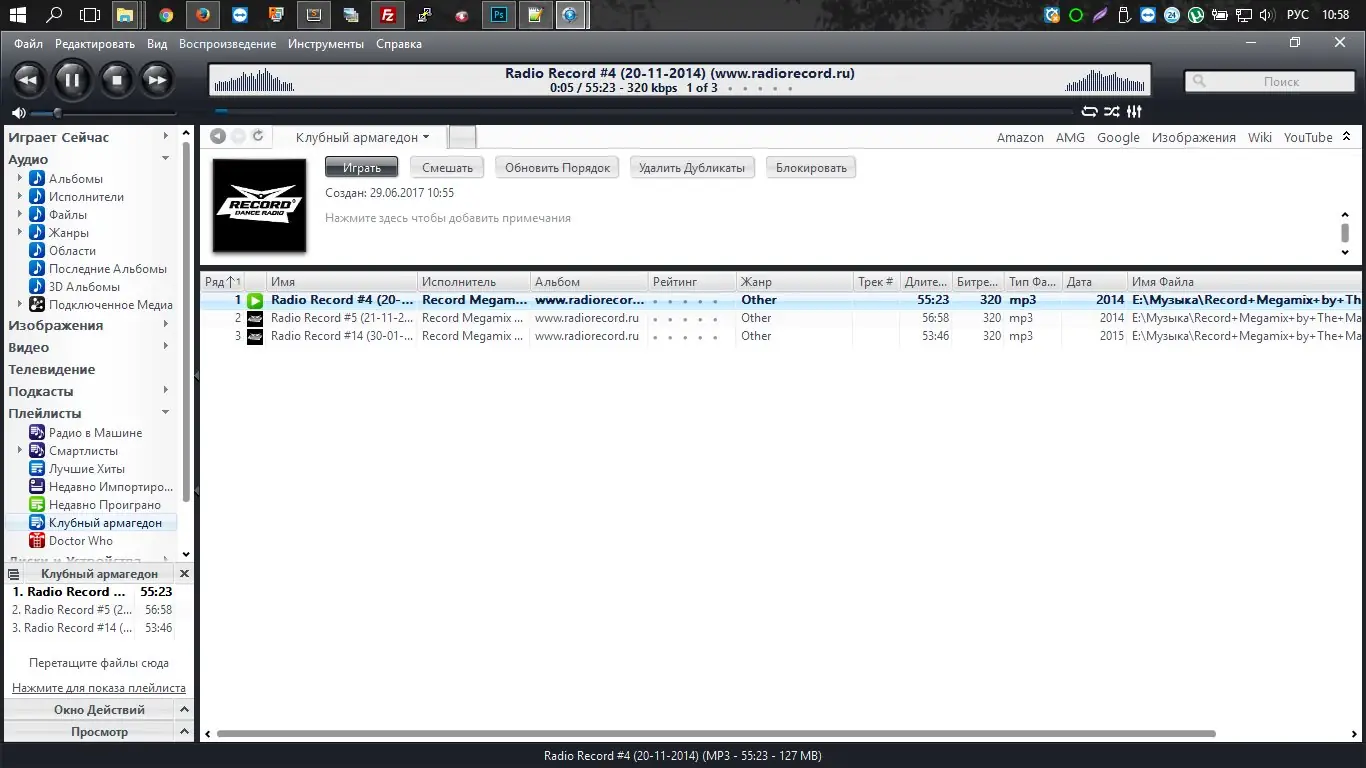Expand the Подкасты section
The height and width of the screenshot is (768, 1366).
[x=166, y=391]
